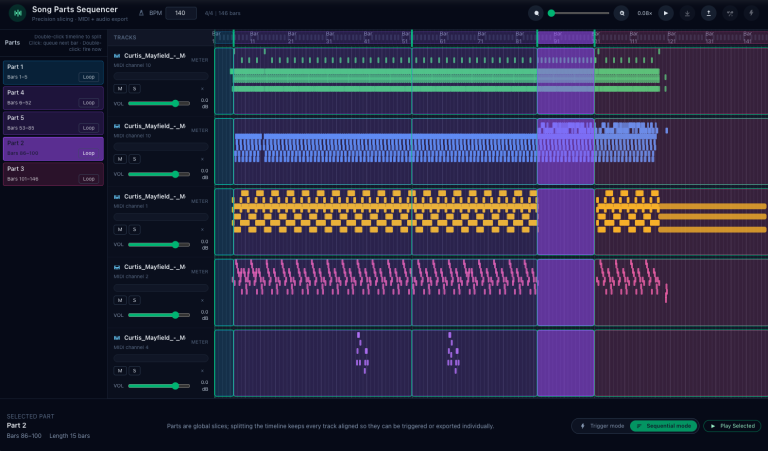Image resolution: width=768 pixels, height=451 pixels.
Task: Adjust volume slider of the green-note track
Action: pos(159,103)
